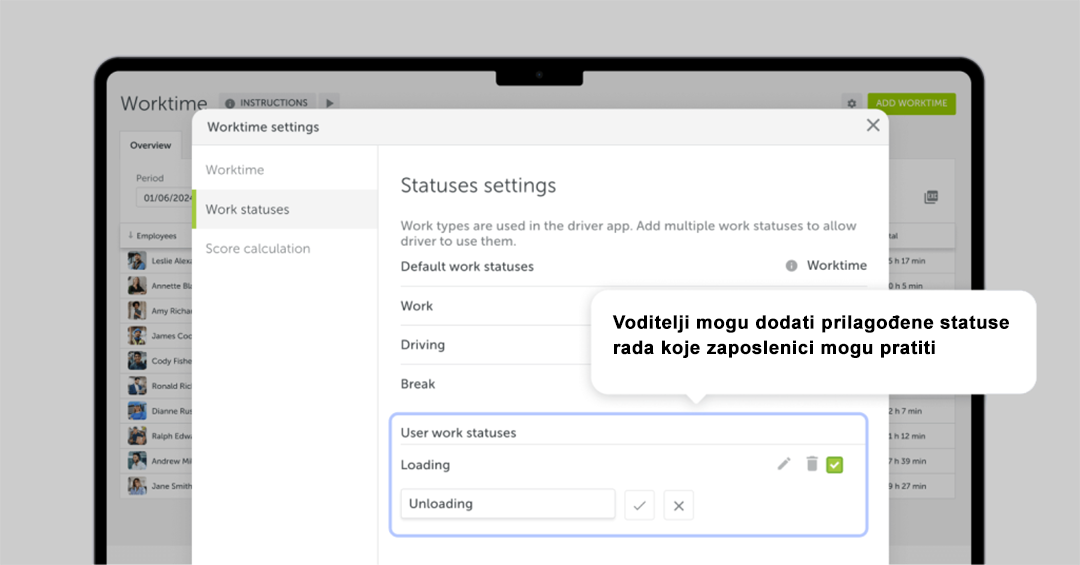The width and height of the screenshot is (1080, 565).
Task: Click the 2 h 7 min total value
Action: [x=906, y=411]
